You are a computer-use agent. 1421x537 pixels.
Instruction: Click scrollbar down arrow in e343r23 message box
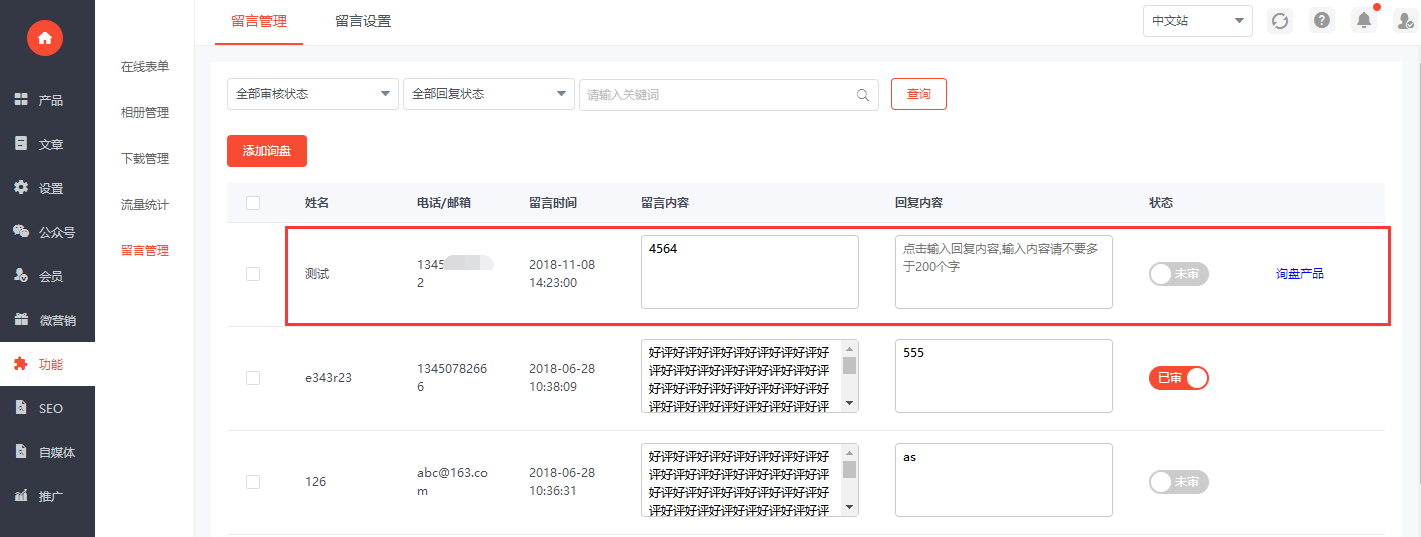[x=850, y=403]
